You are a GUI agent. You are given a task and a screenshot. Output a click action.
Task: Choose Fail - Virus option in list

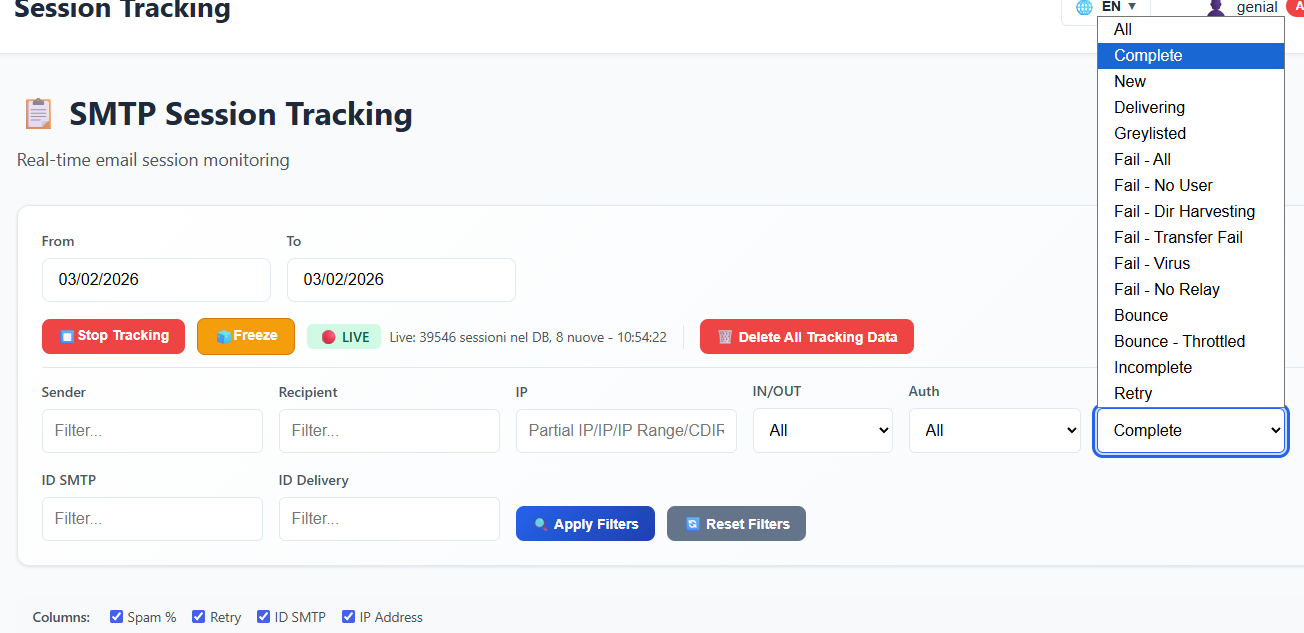1152,263
